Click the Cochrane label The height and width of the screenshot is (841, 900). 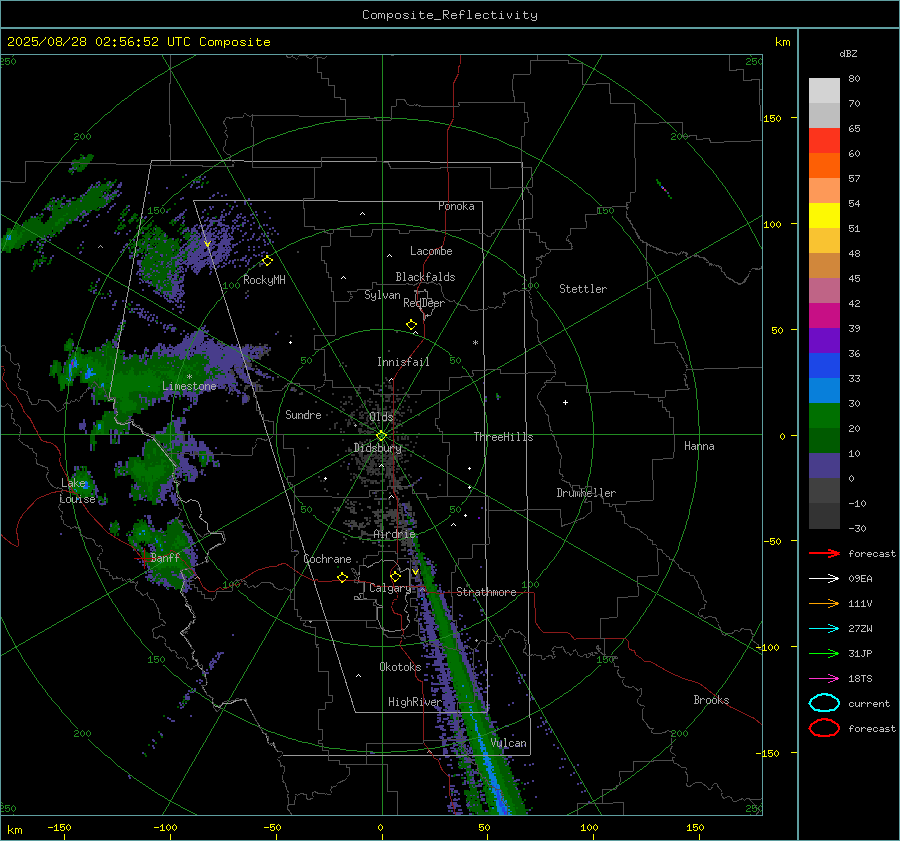[327, 559]
